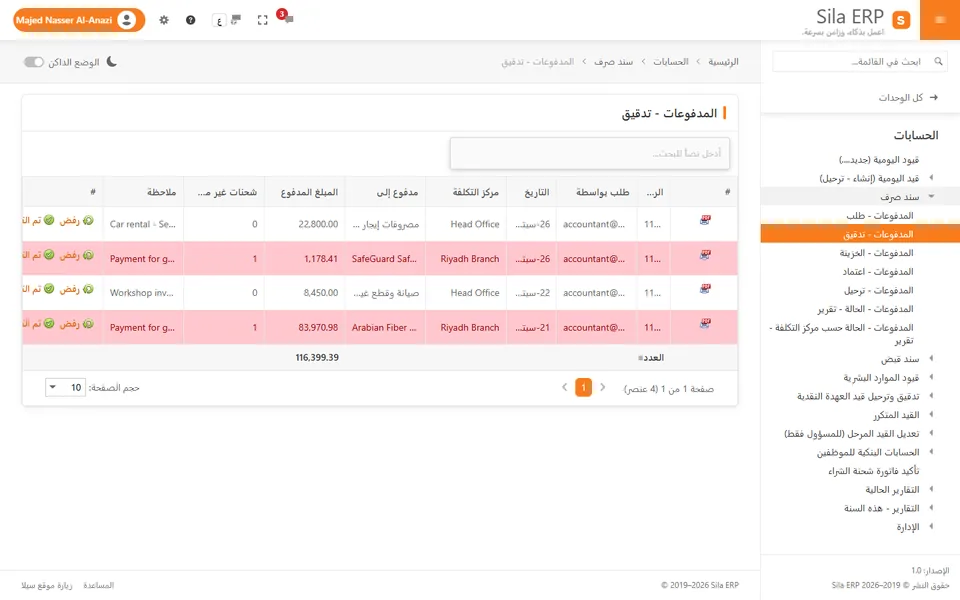
Task: Go to الرئيسية breadcrumb link
Action: point(723,62)
